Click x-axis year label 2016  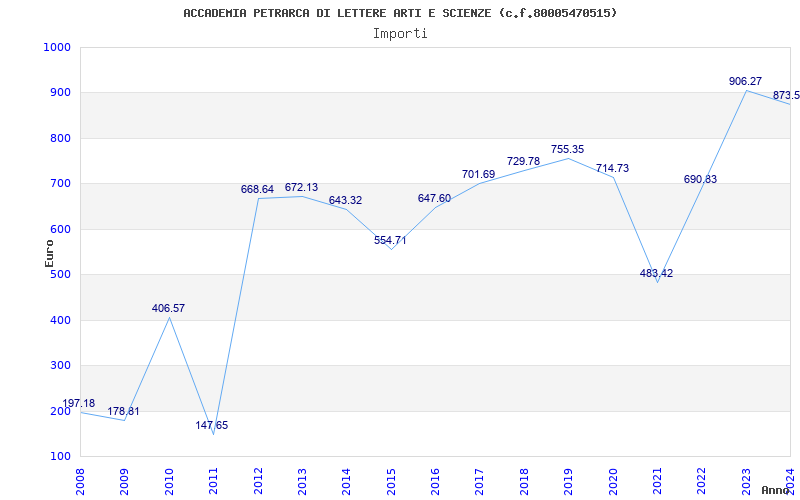(x=435, y=481)
